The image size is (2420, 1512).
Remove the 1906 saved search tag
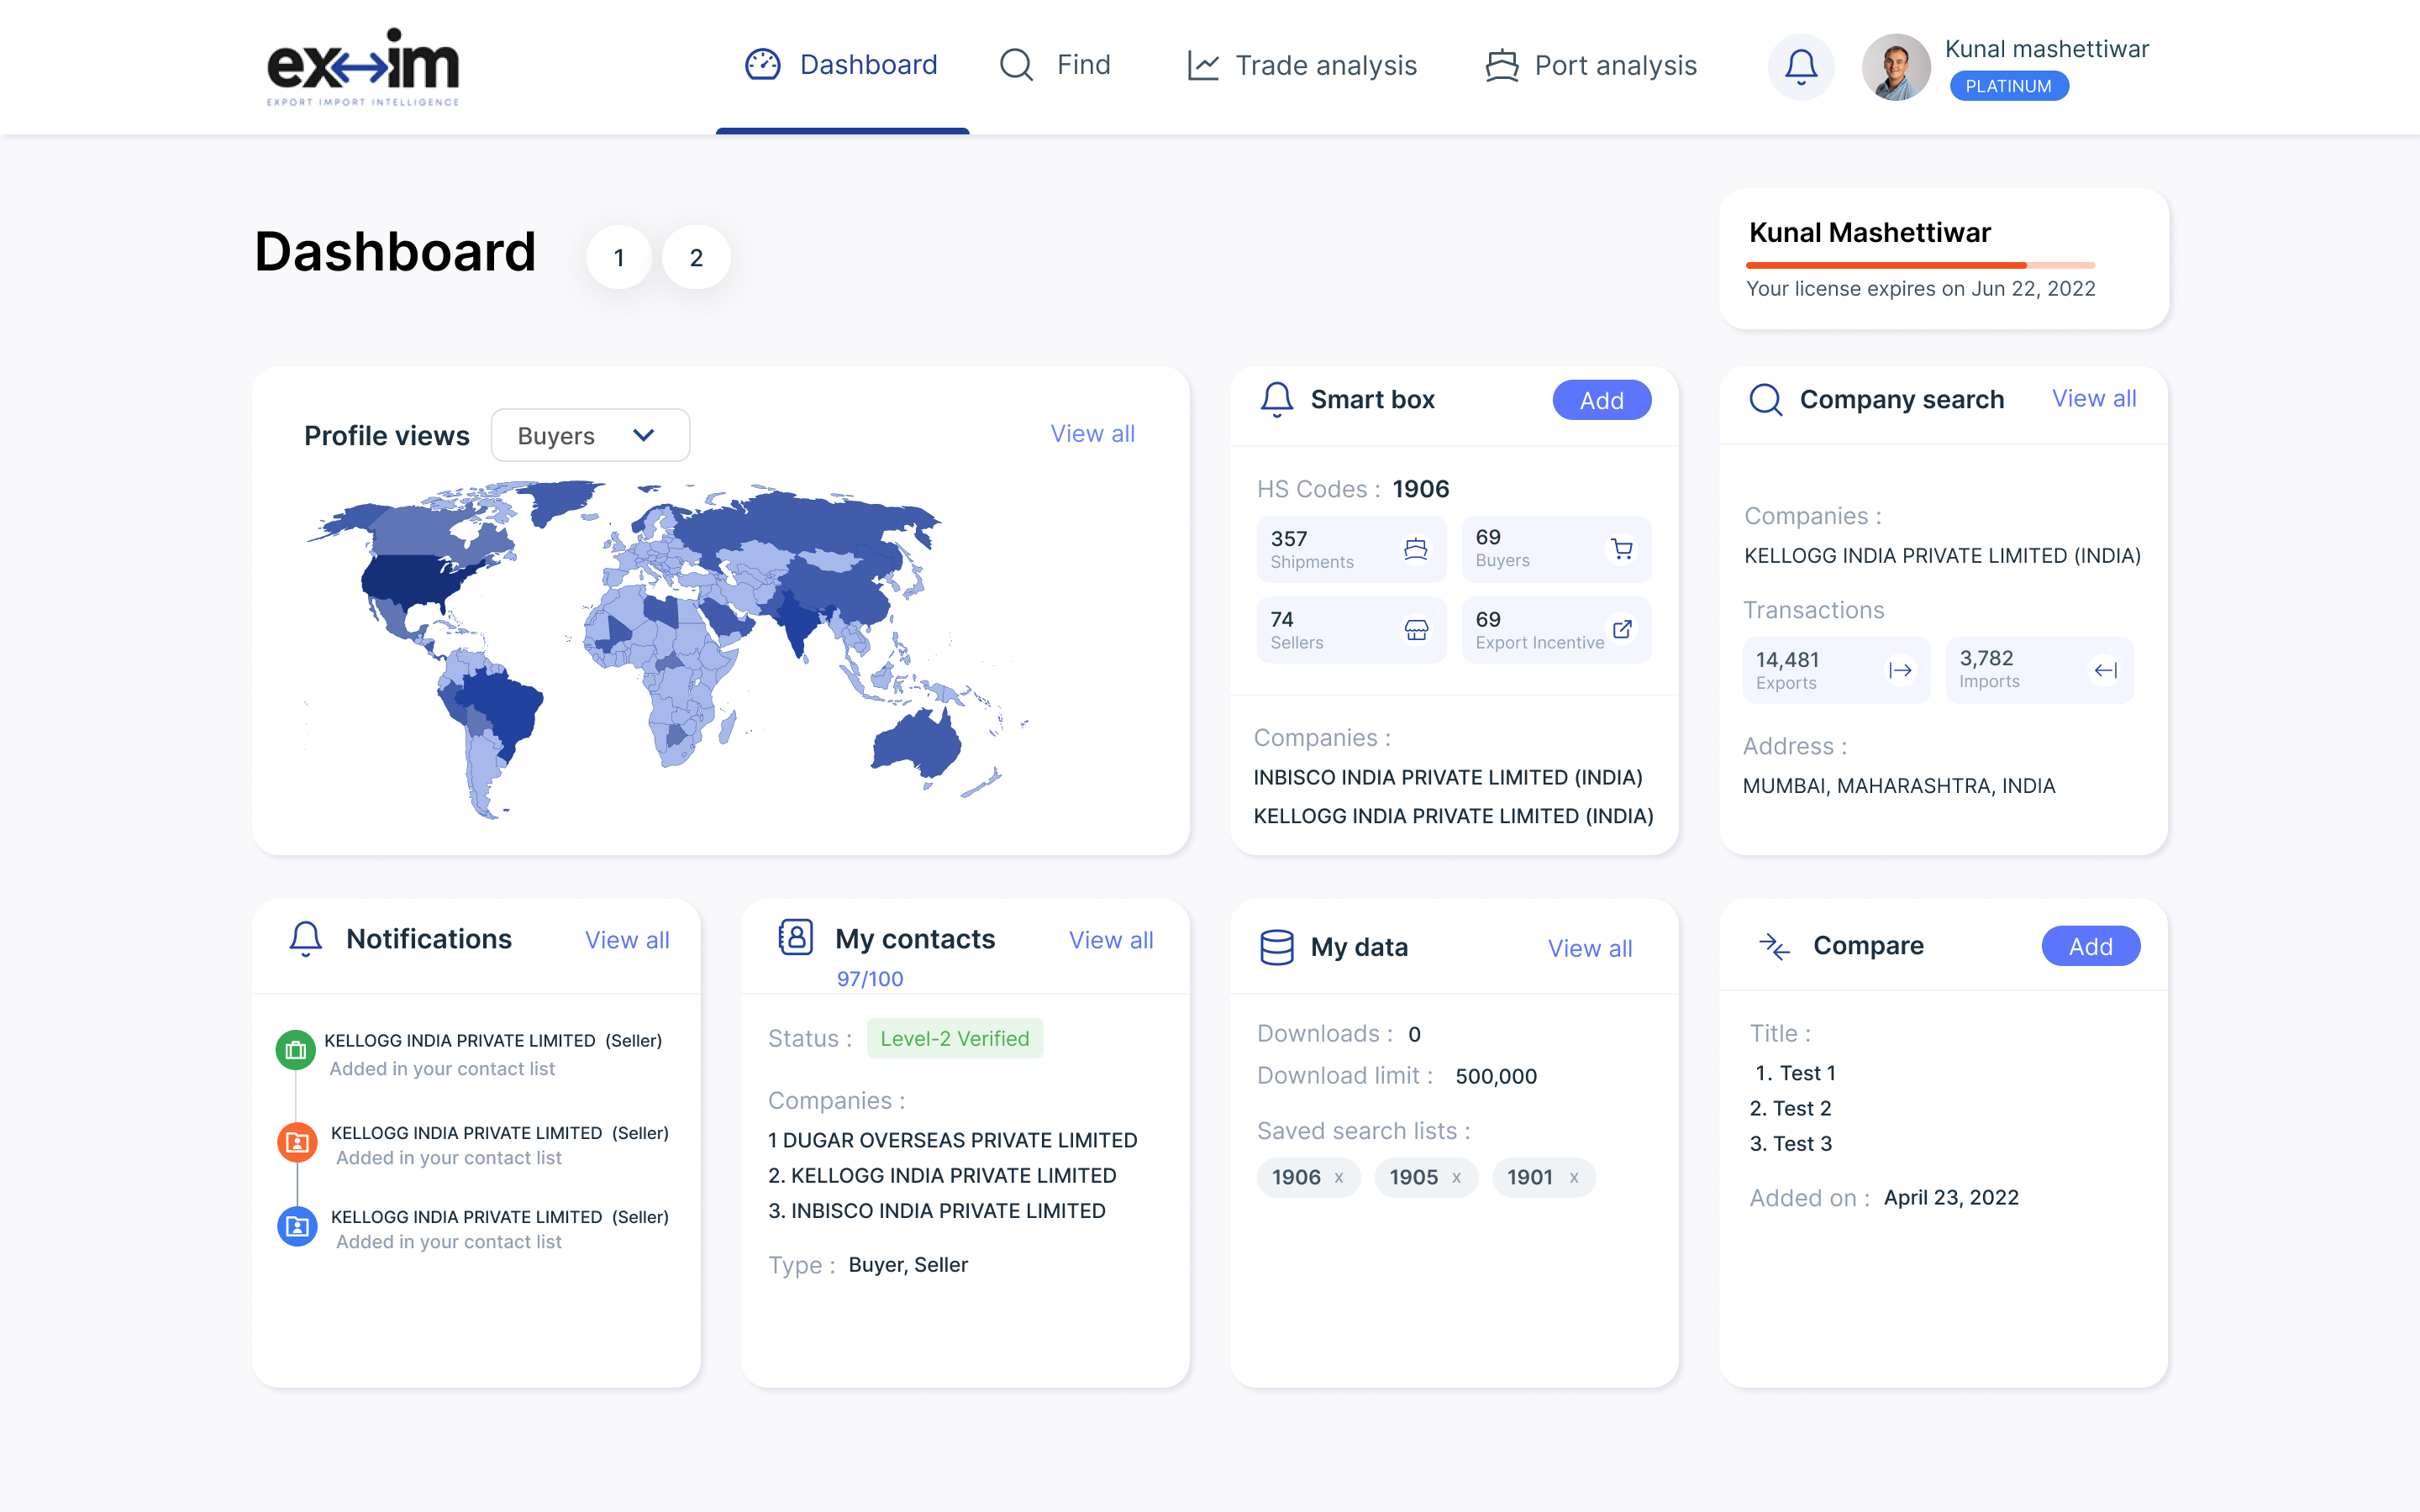click(x=1338, y=1178)
